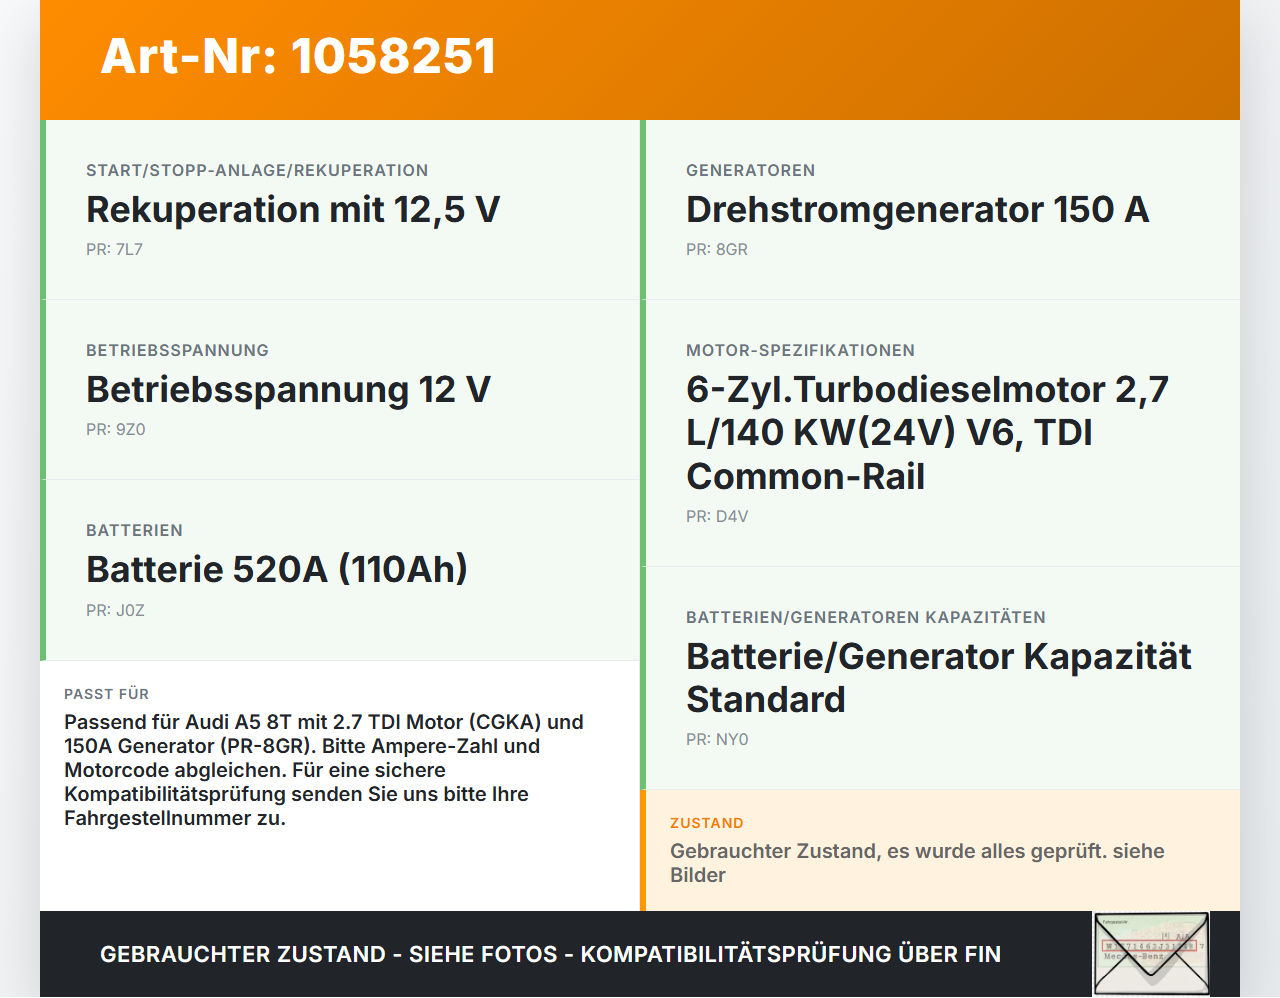Click the dark footer banner text

click(x=550, y=955)
